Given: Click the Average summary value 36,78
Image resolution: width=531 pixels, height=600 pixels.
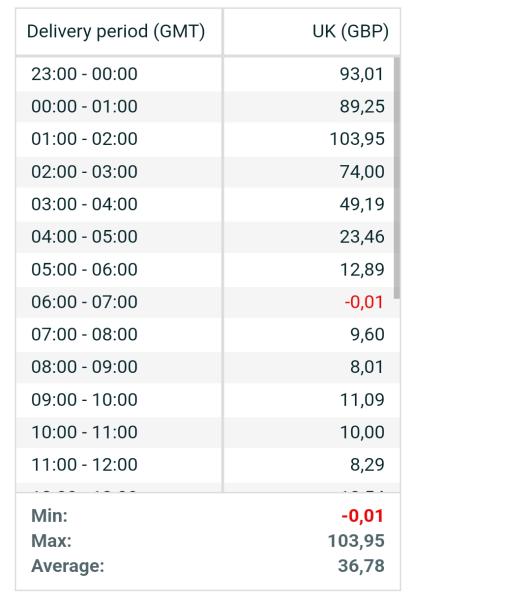Looking at the screenshot, I should click(361, 566).
